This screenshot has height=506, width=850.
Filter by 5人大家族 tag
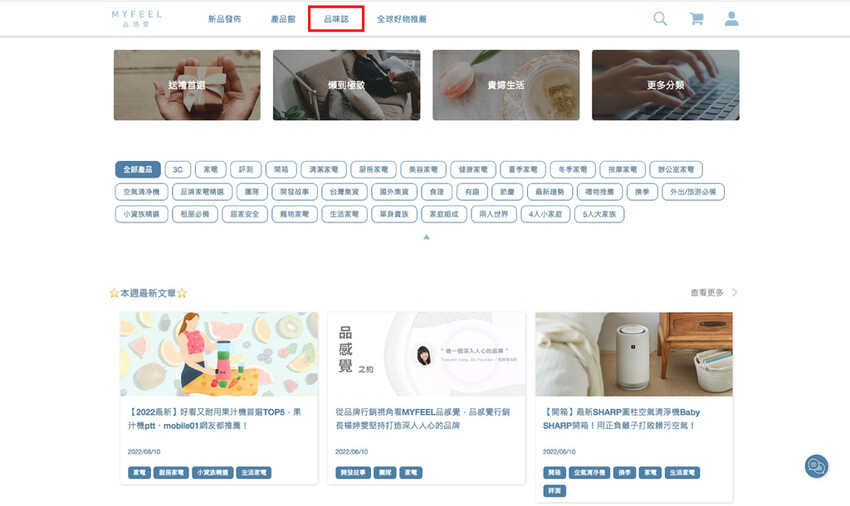(x=600, y=214)
